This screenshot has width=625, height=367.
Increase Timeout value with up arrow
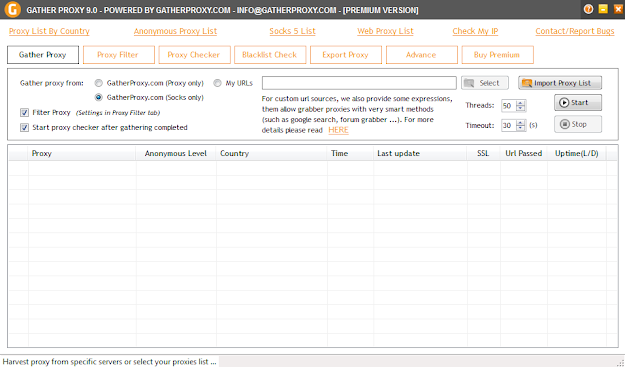point(521,123)
